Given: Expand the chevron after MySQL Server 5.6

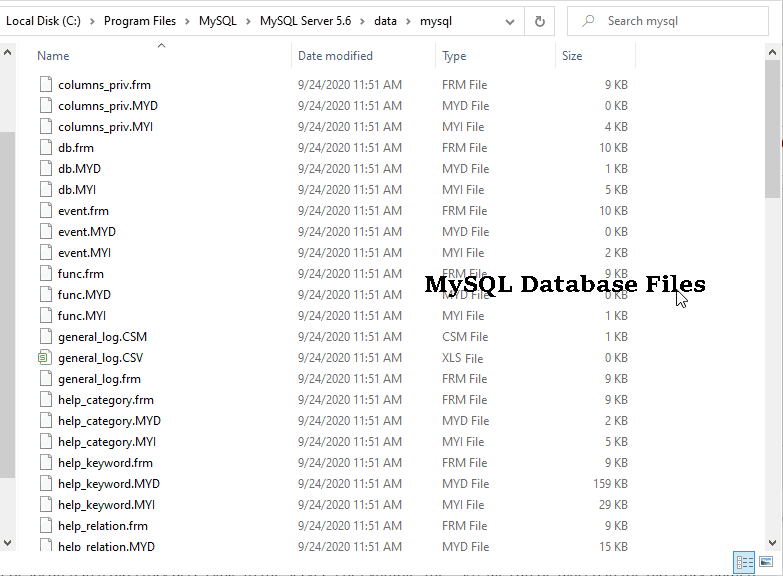Looking at the screenshot, I should (365, 21).
